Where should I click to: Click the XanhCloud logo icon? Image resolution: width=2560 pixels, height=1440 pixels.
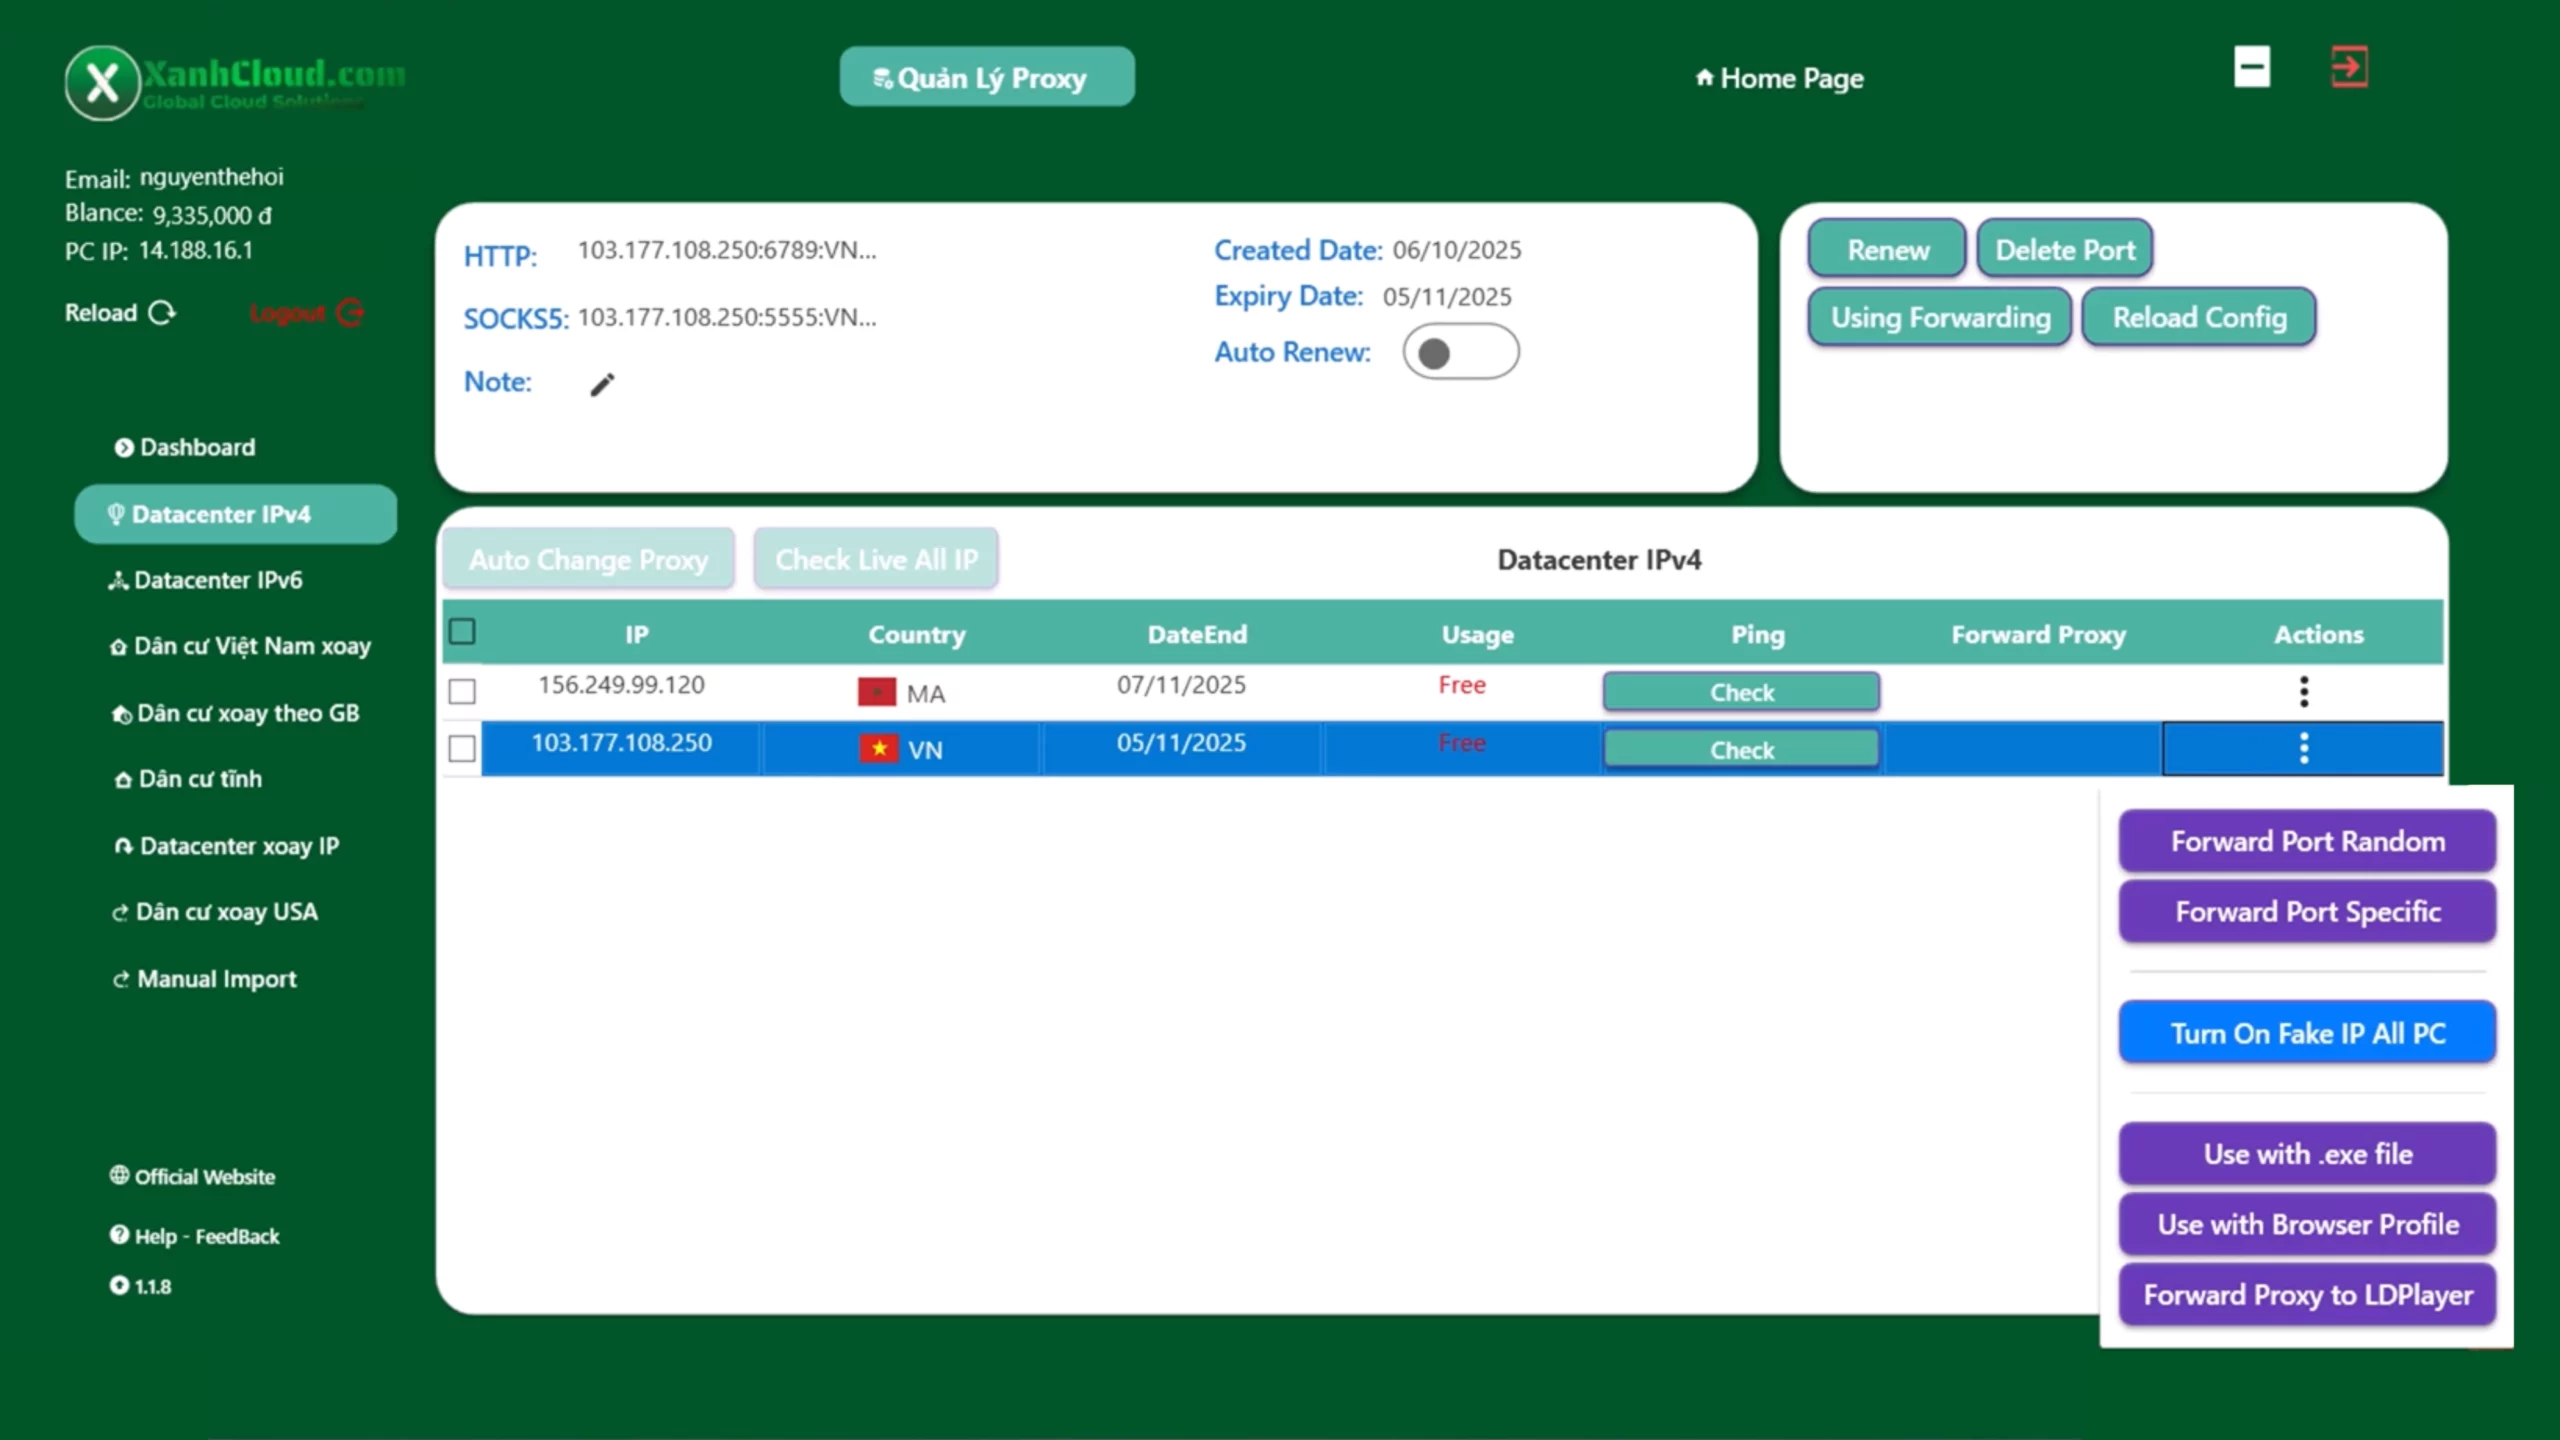(102, 83)
